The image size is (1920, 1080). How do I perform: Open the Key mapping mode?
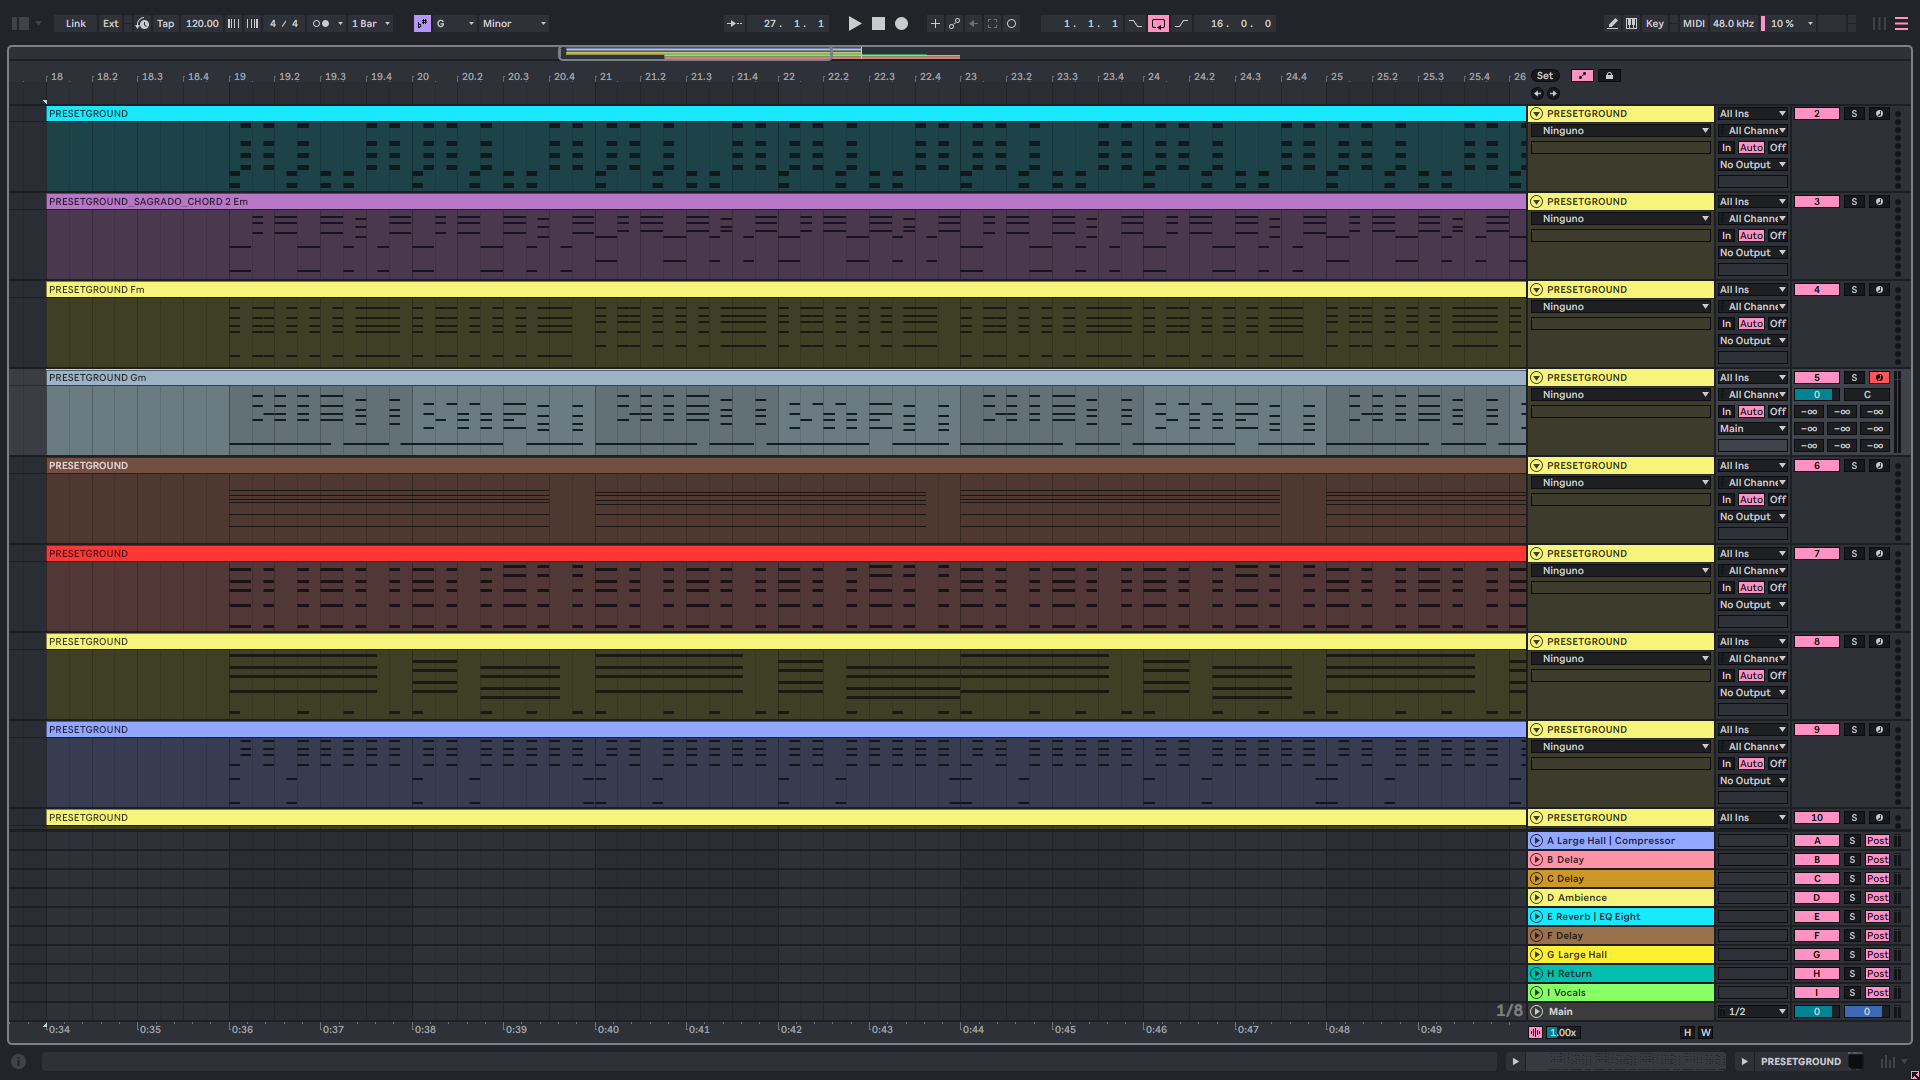pyautogui.click(x=1655, y=23)
